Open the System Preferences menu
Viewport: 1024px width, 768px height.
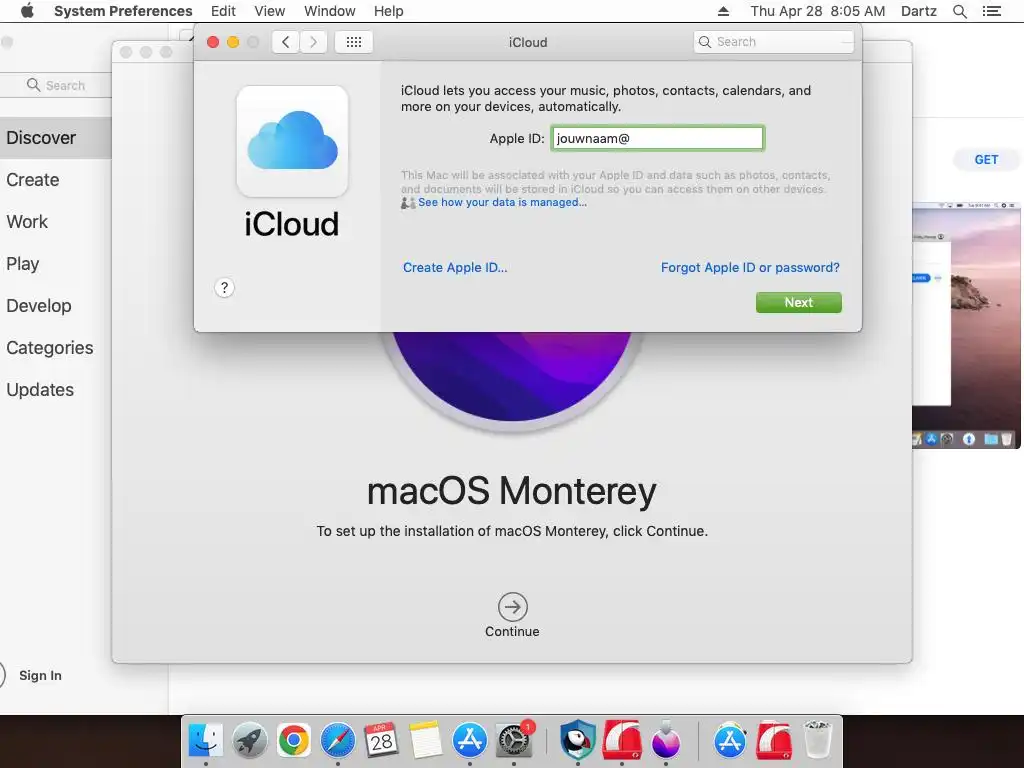click(123, 11)
